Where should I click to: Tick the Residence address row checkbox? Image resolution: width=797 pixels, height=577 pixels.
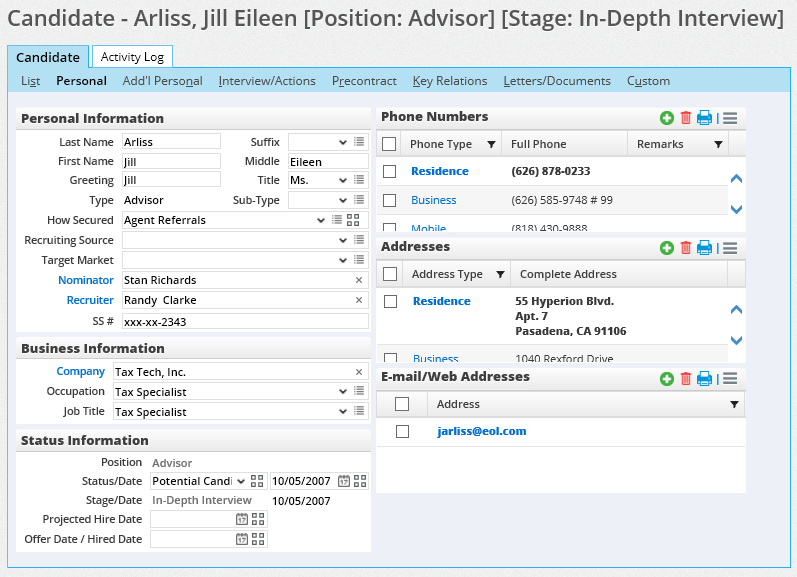(391, 301)
